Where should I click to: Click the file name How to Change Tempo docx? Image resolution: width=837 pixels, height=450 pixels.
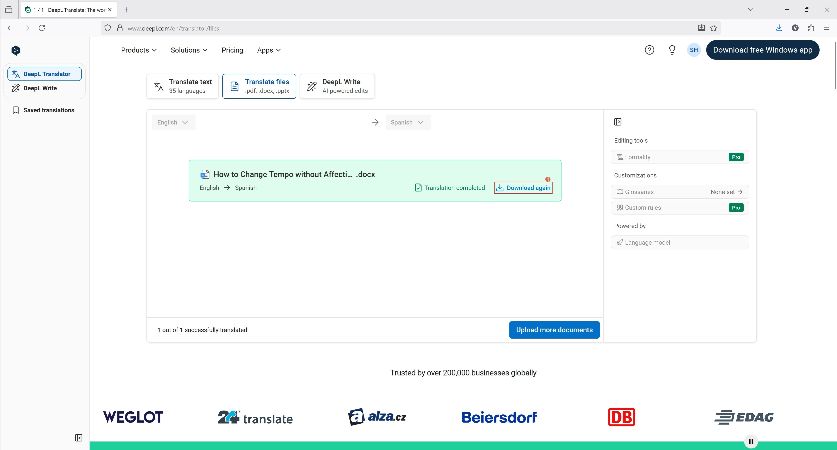(x=294, y=174)
